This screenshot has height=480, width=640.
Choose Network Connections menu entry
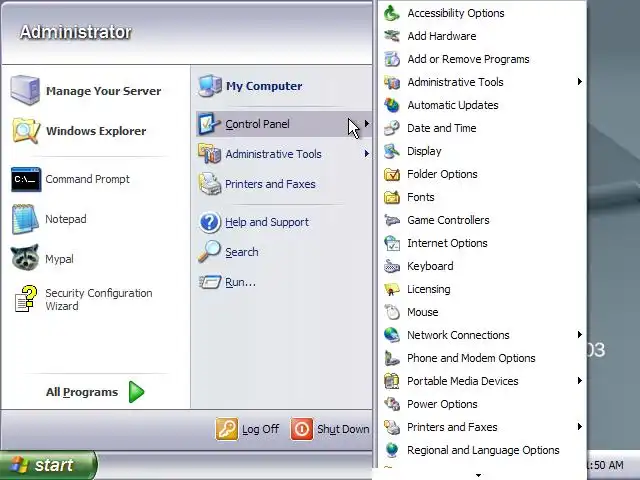tap(482, 335)
